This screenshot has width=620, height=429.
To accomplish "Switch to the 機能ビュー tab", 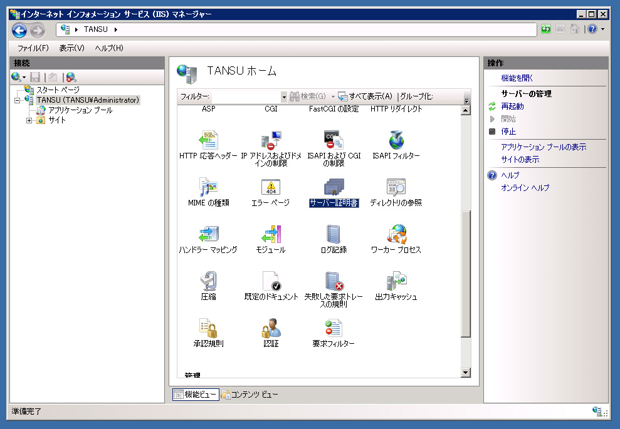I will pos(196,394).
